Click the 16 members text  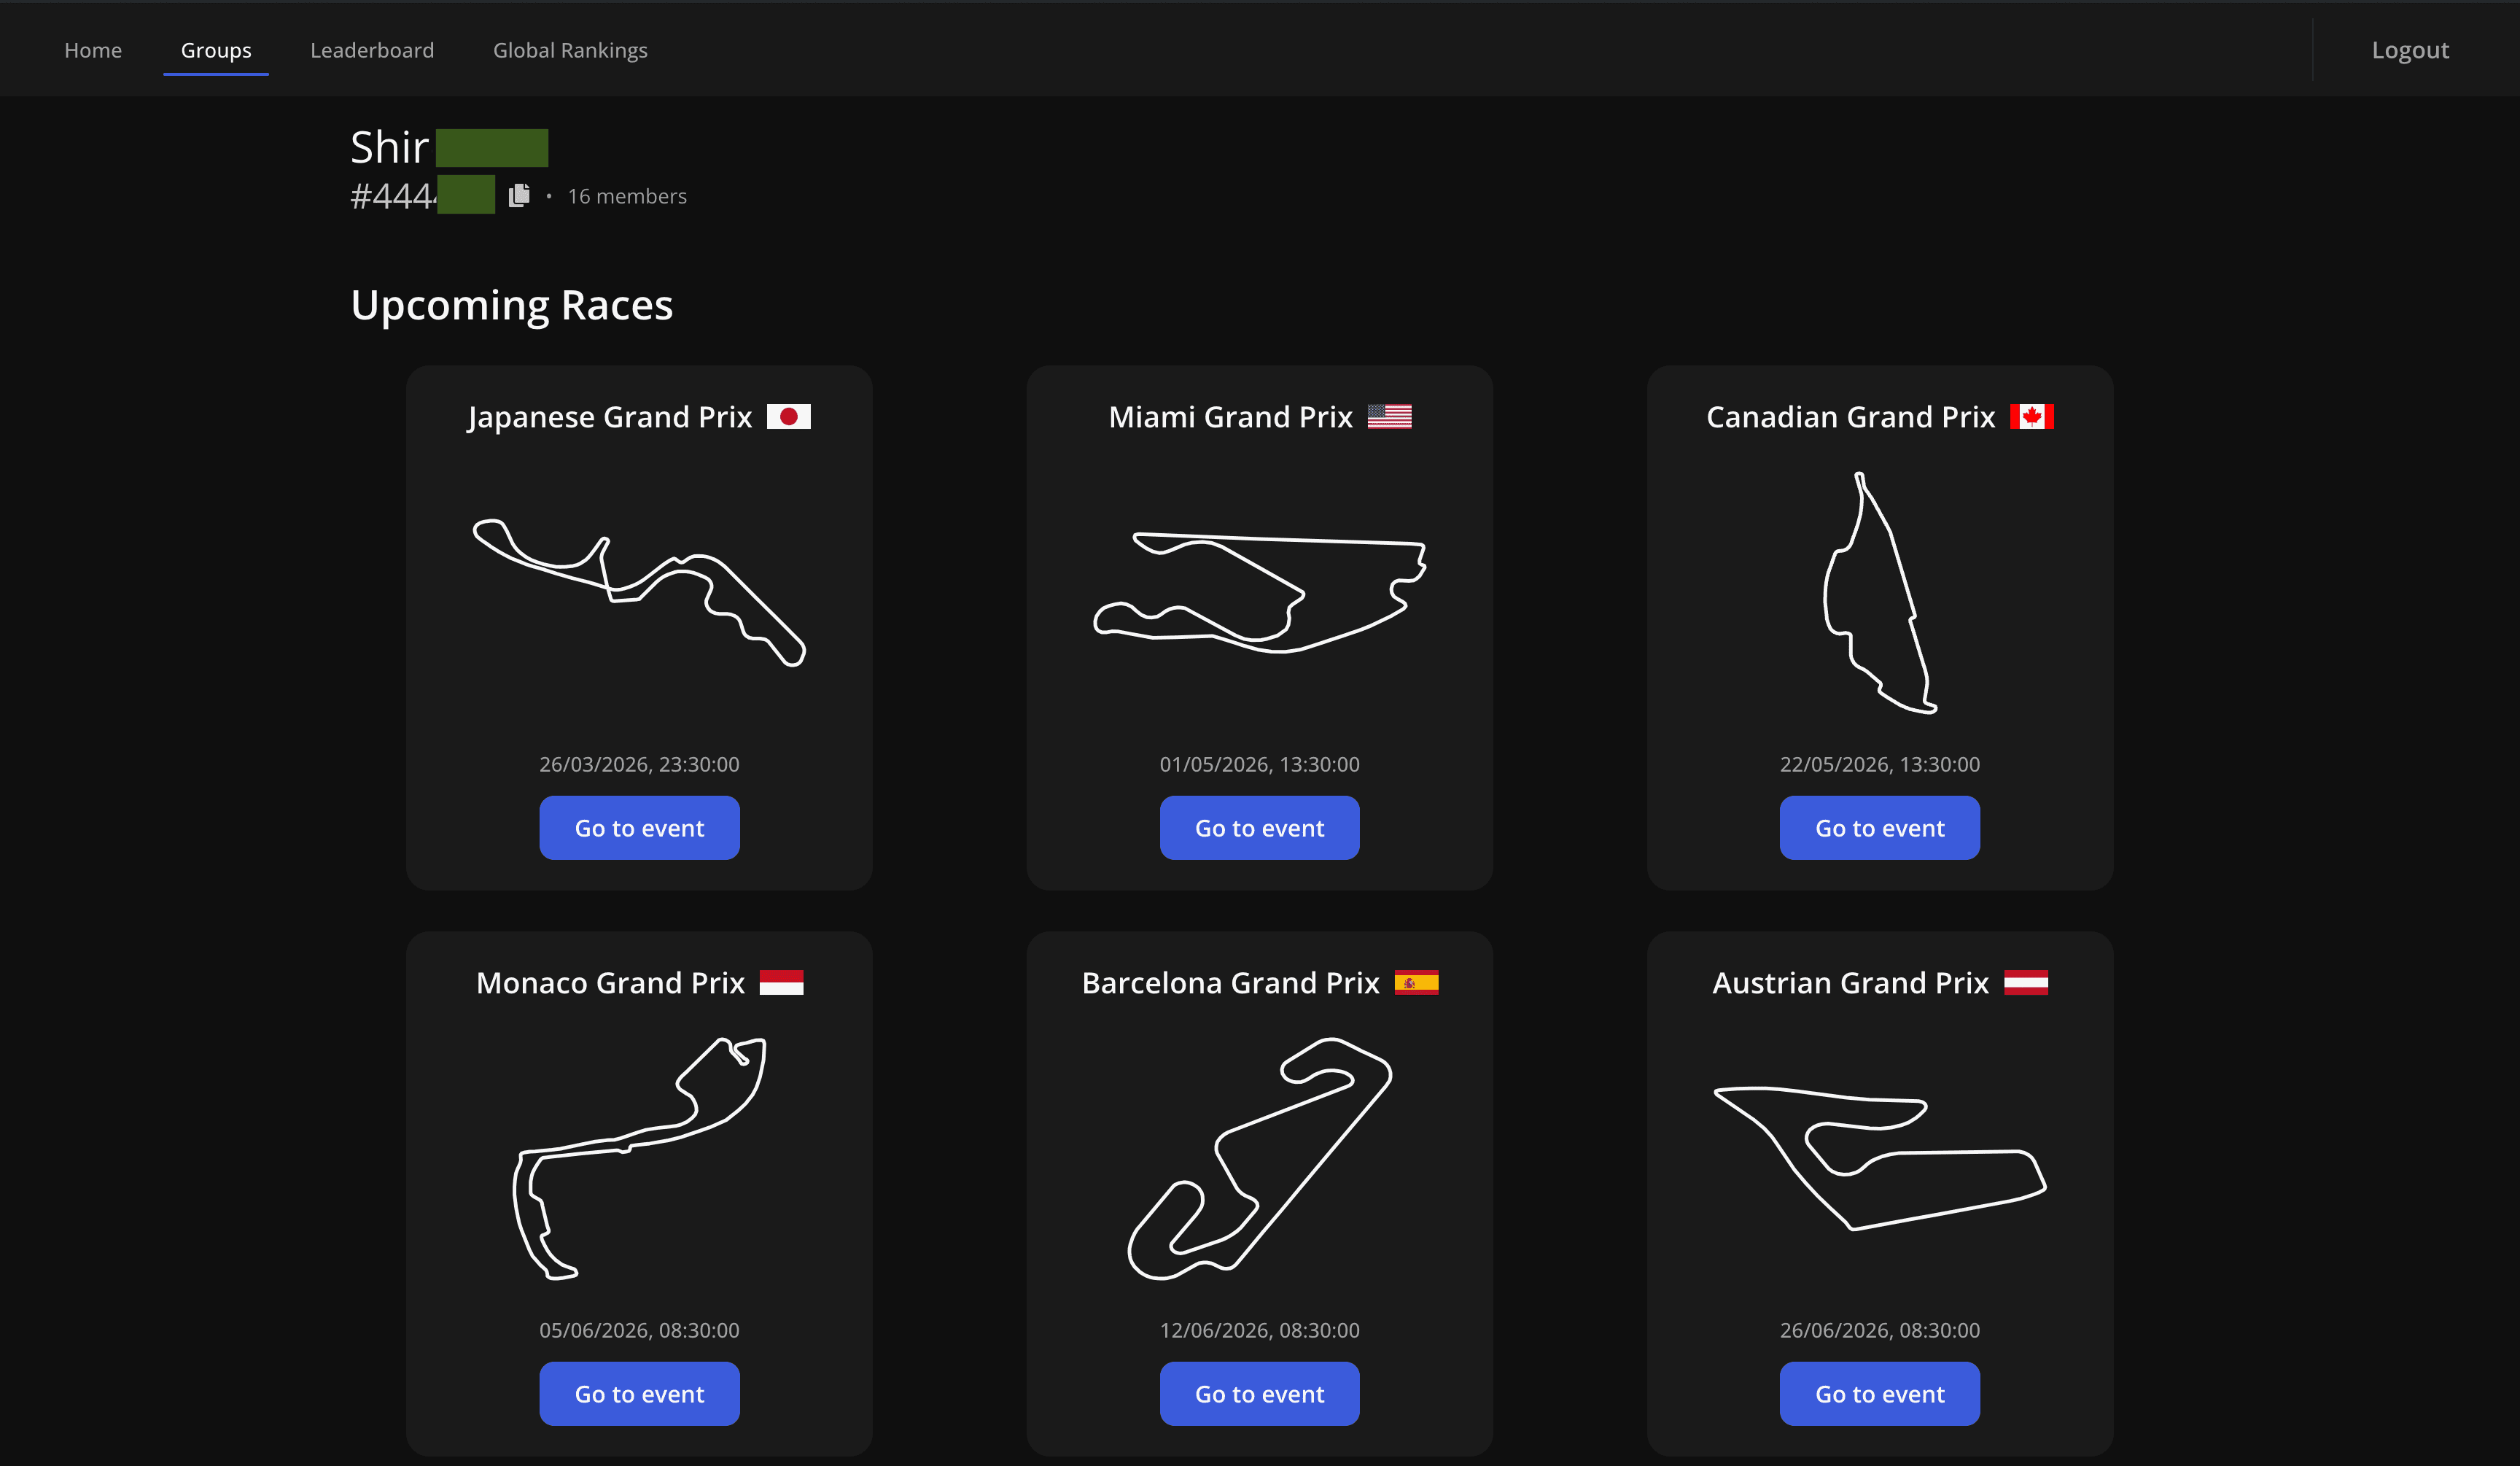pos(627,196)
